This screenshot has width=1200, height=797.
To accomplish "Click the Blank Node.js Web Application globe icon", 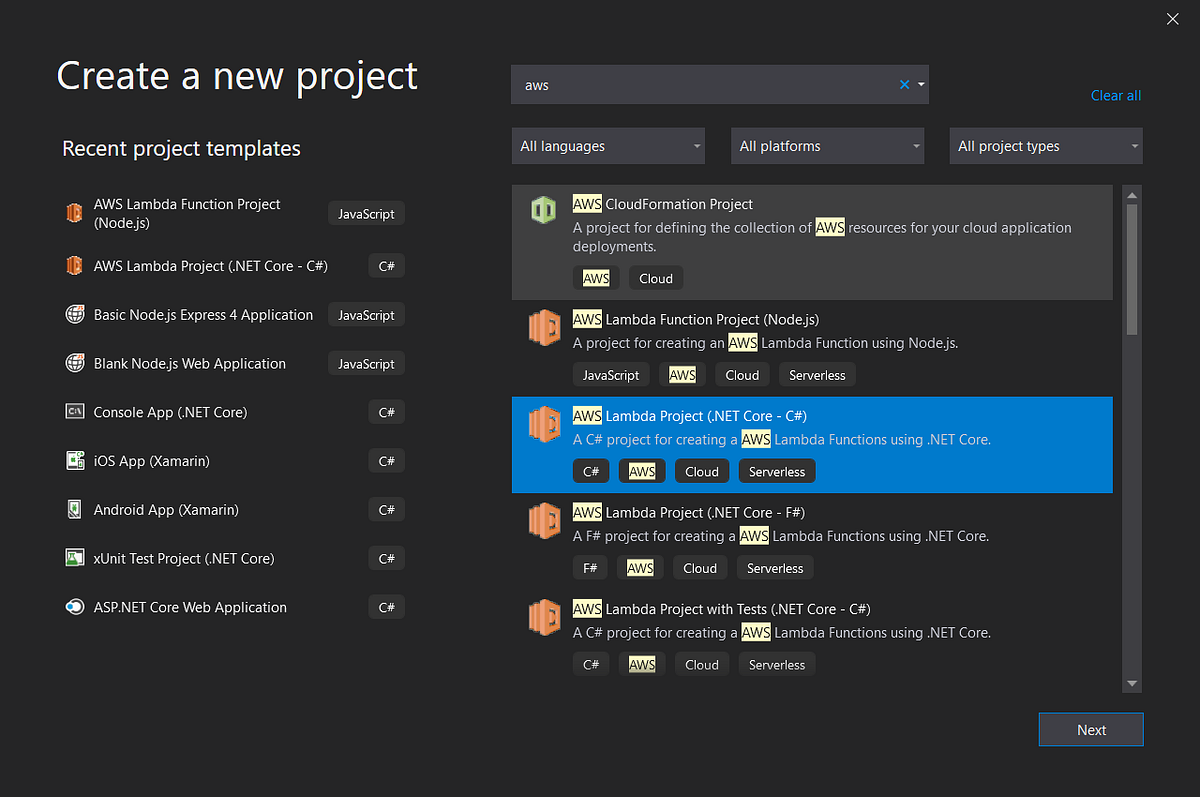I will pos(75,363).
